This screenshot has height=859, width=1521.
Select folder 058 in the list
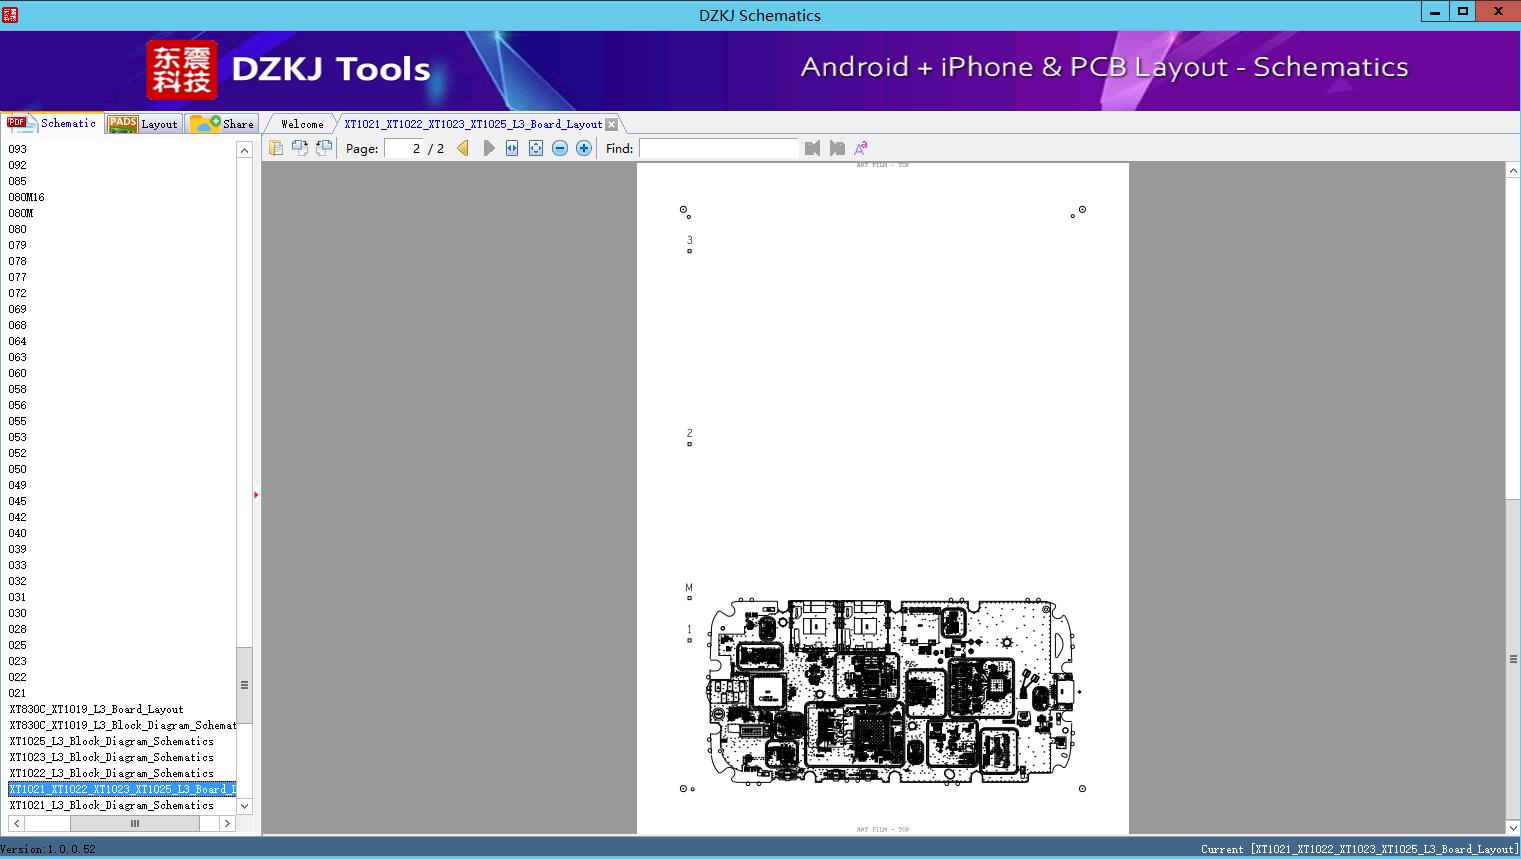point(18,389)
